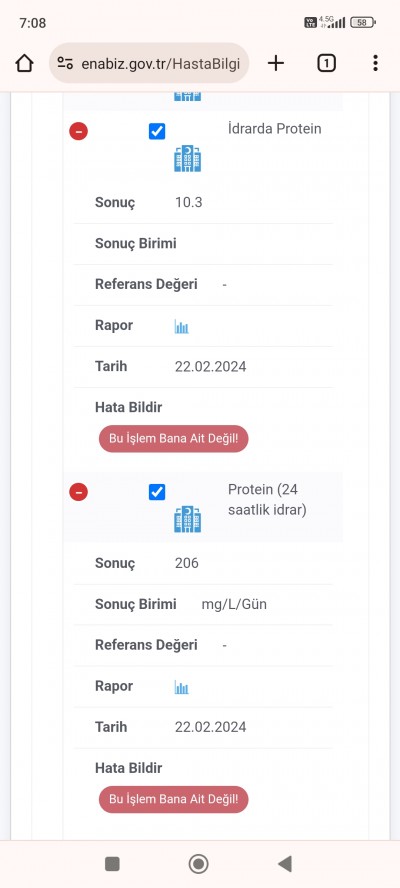Tap the enabiz.gov.tr address bar
Viewport: 400px width, 888px height.
coord(149,63)
